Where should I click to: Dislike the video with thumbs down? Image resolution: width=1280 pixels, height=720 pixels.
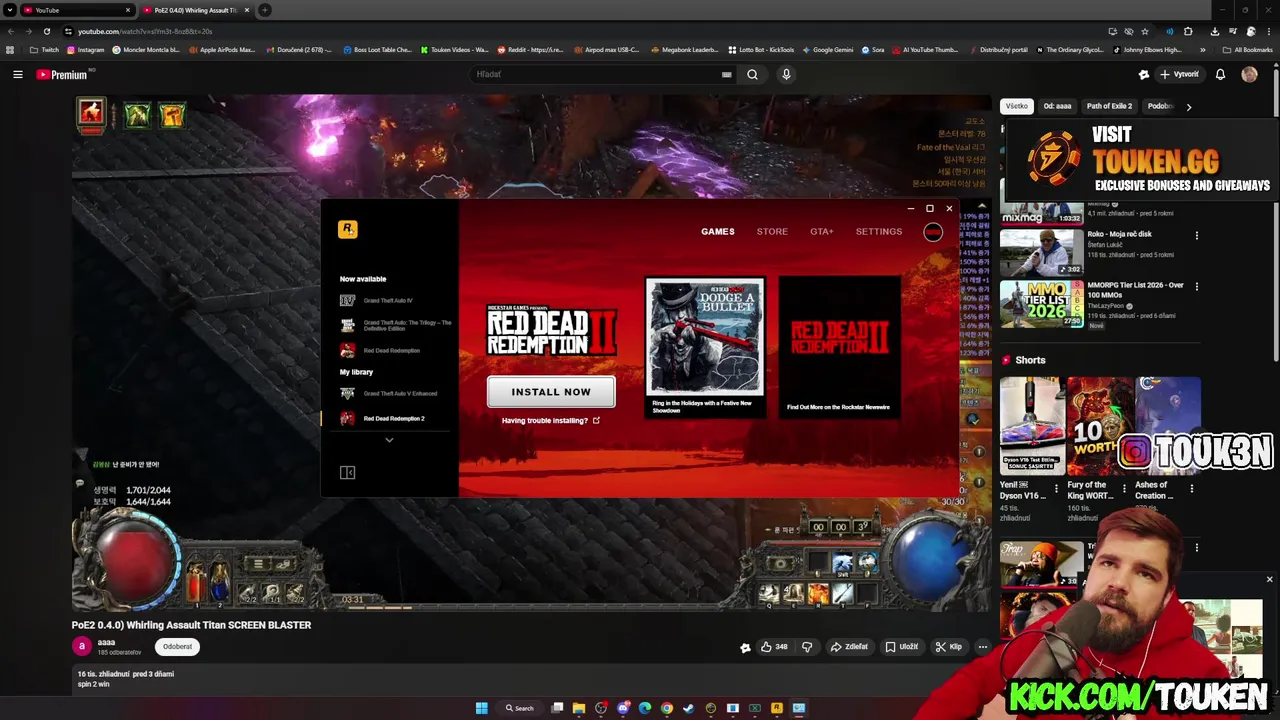[807, 647]
